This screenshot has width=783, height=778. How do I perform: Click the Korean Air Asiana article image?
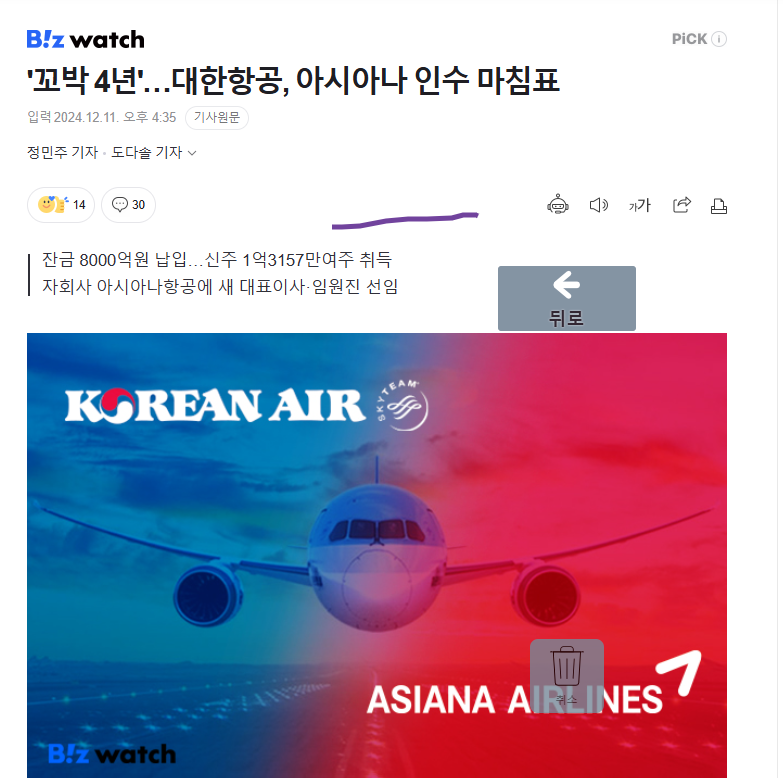click(377, 555)
